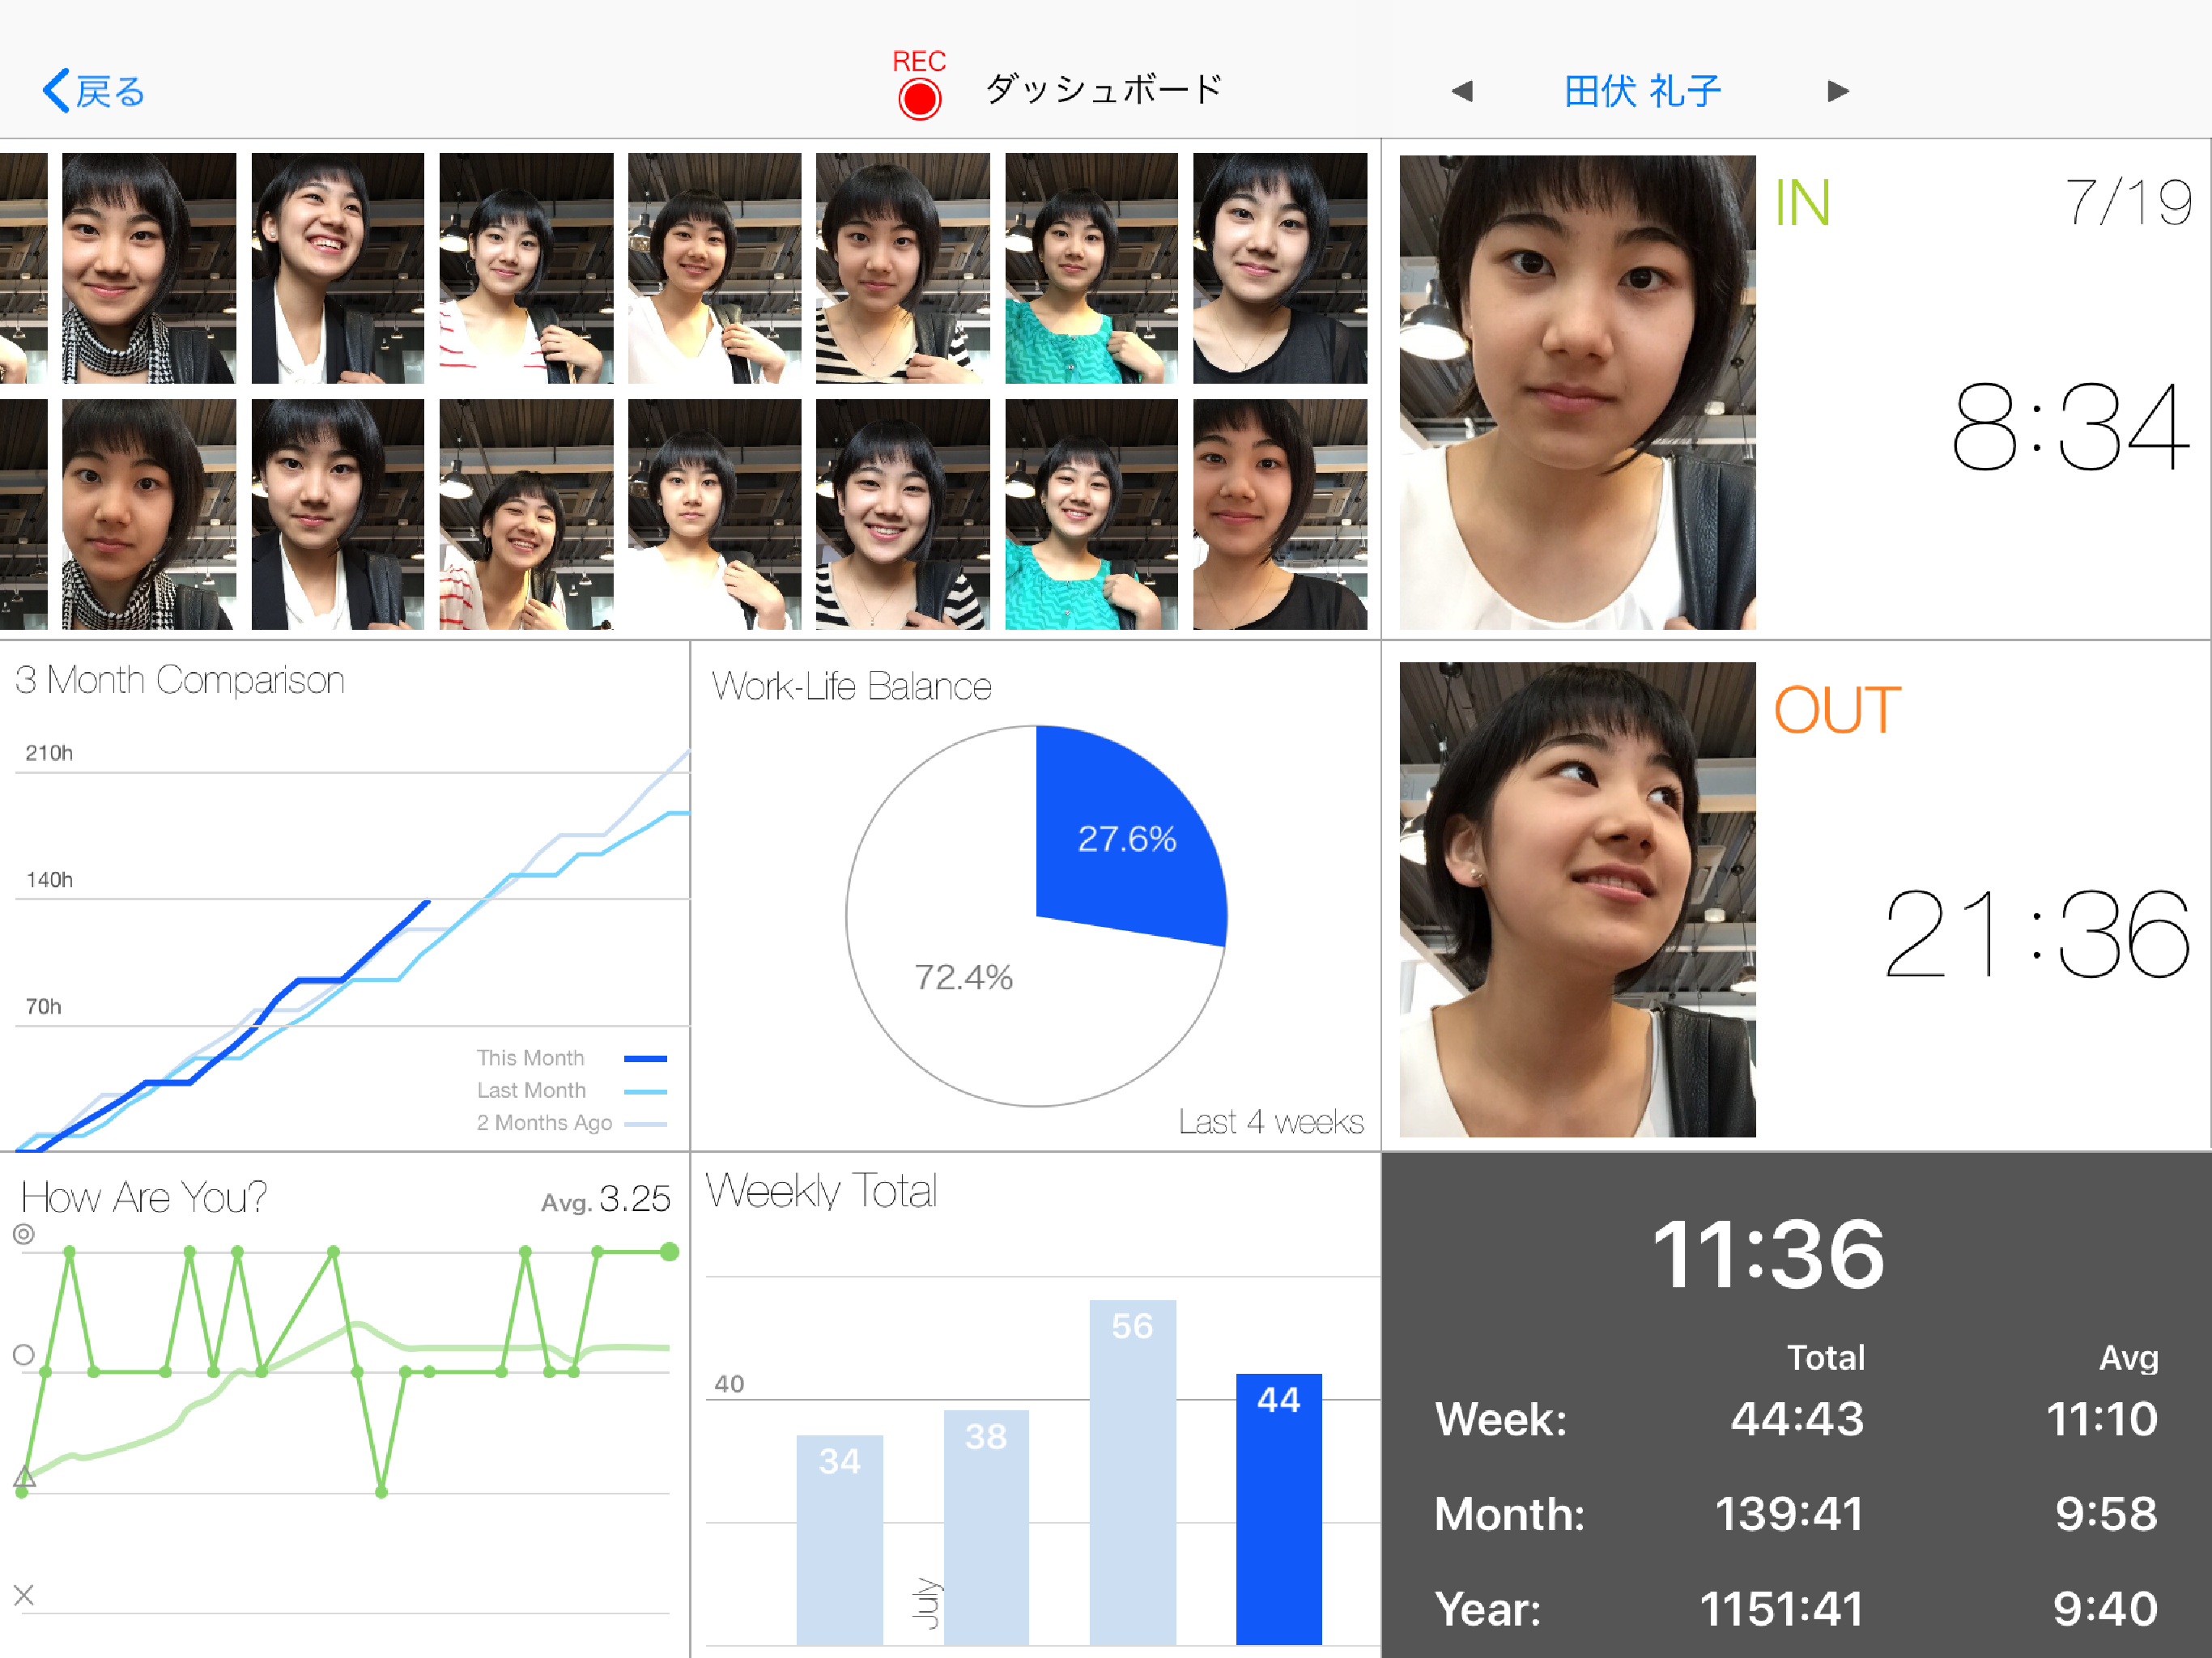Open top-row photo with red striped shirt
Screen dimensions: 2212x1658
pos(526,268)
